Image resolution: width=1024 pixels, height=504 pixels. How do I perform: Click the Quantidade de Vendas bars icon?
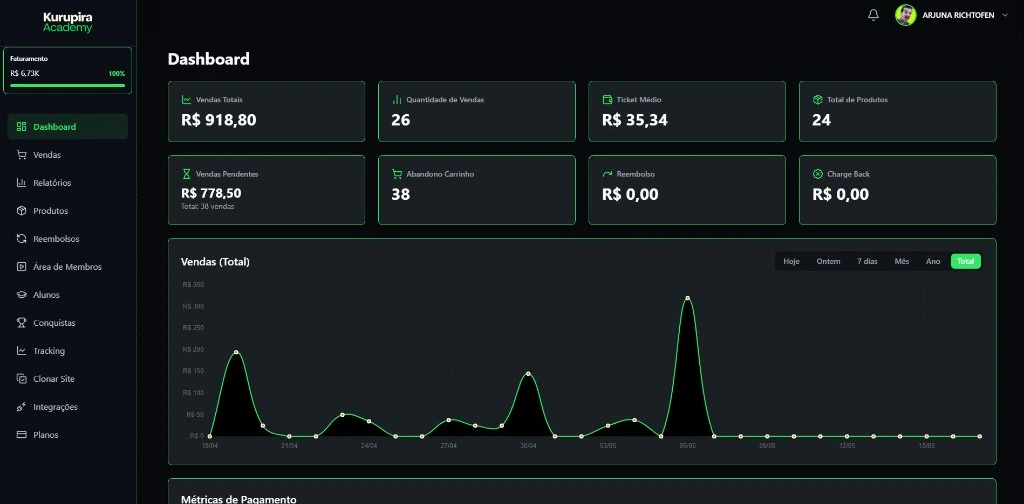[x=396, y=100]
